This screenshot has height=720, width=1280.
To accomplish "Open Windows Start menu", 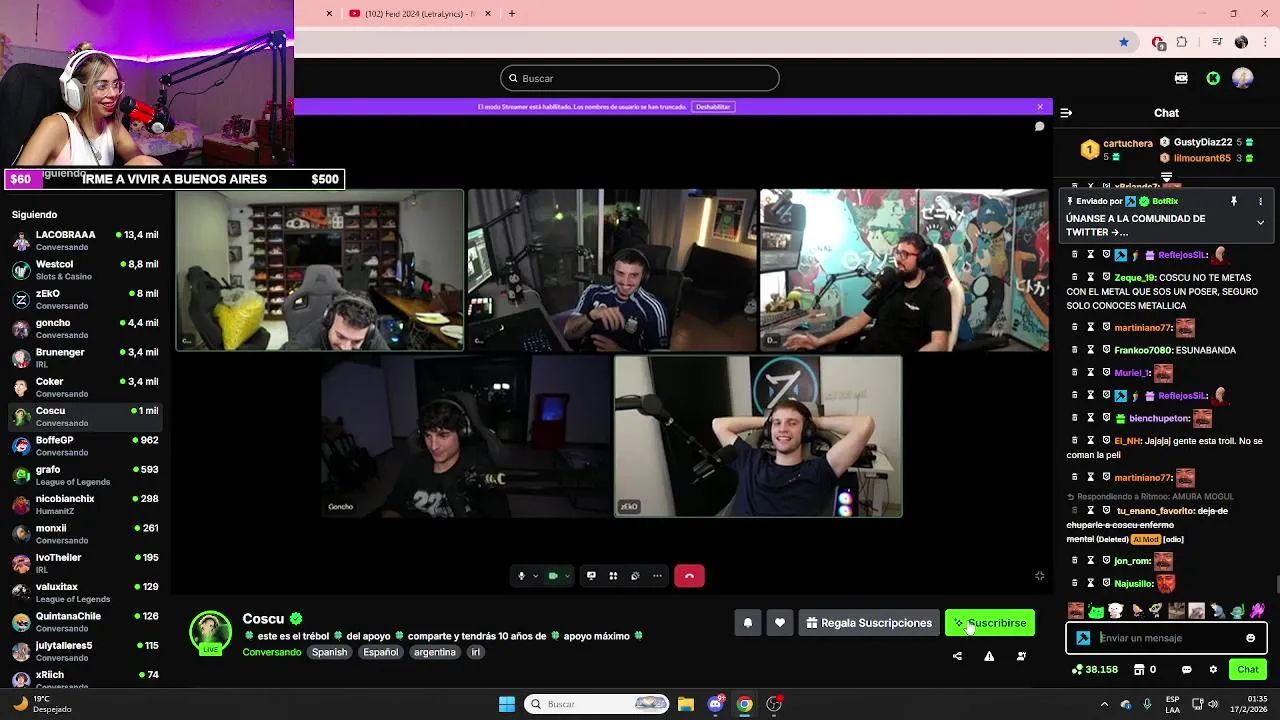I will pos(507,704).
